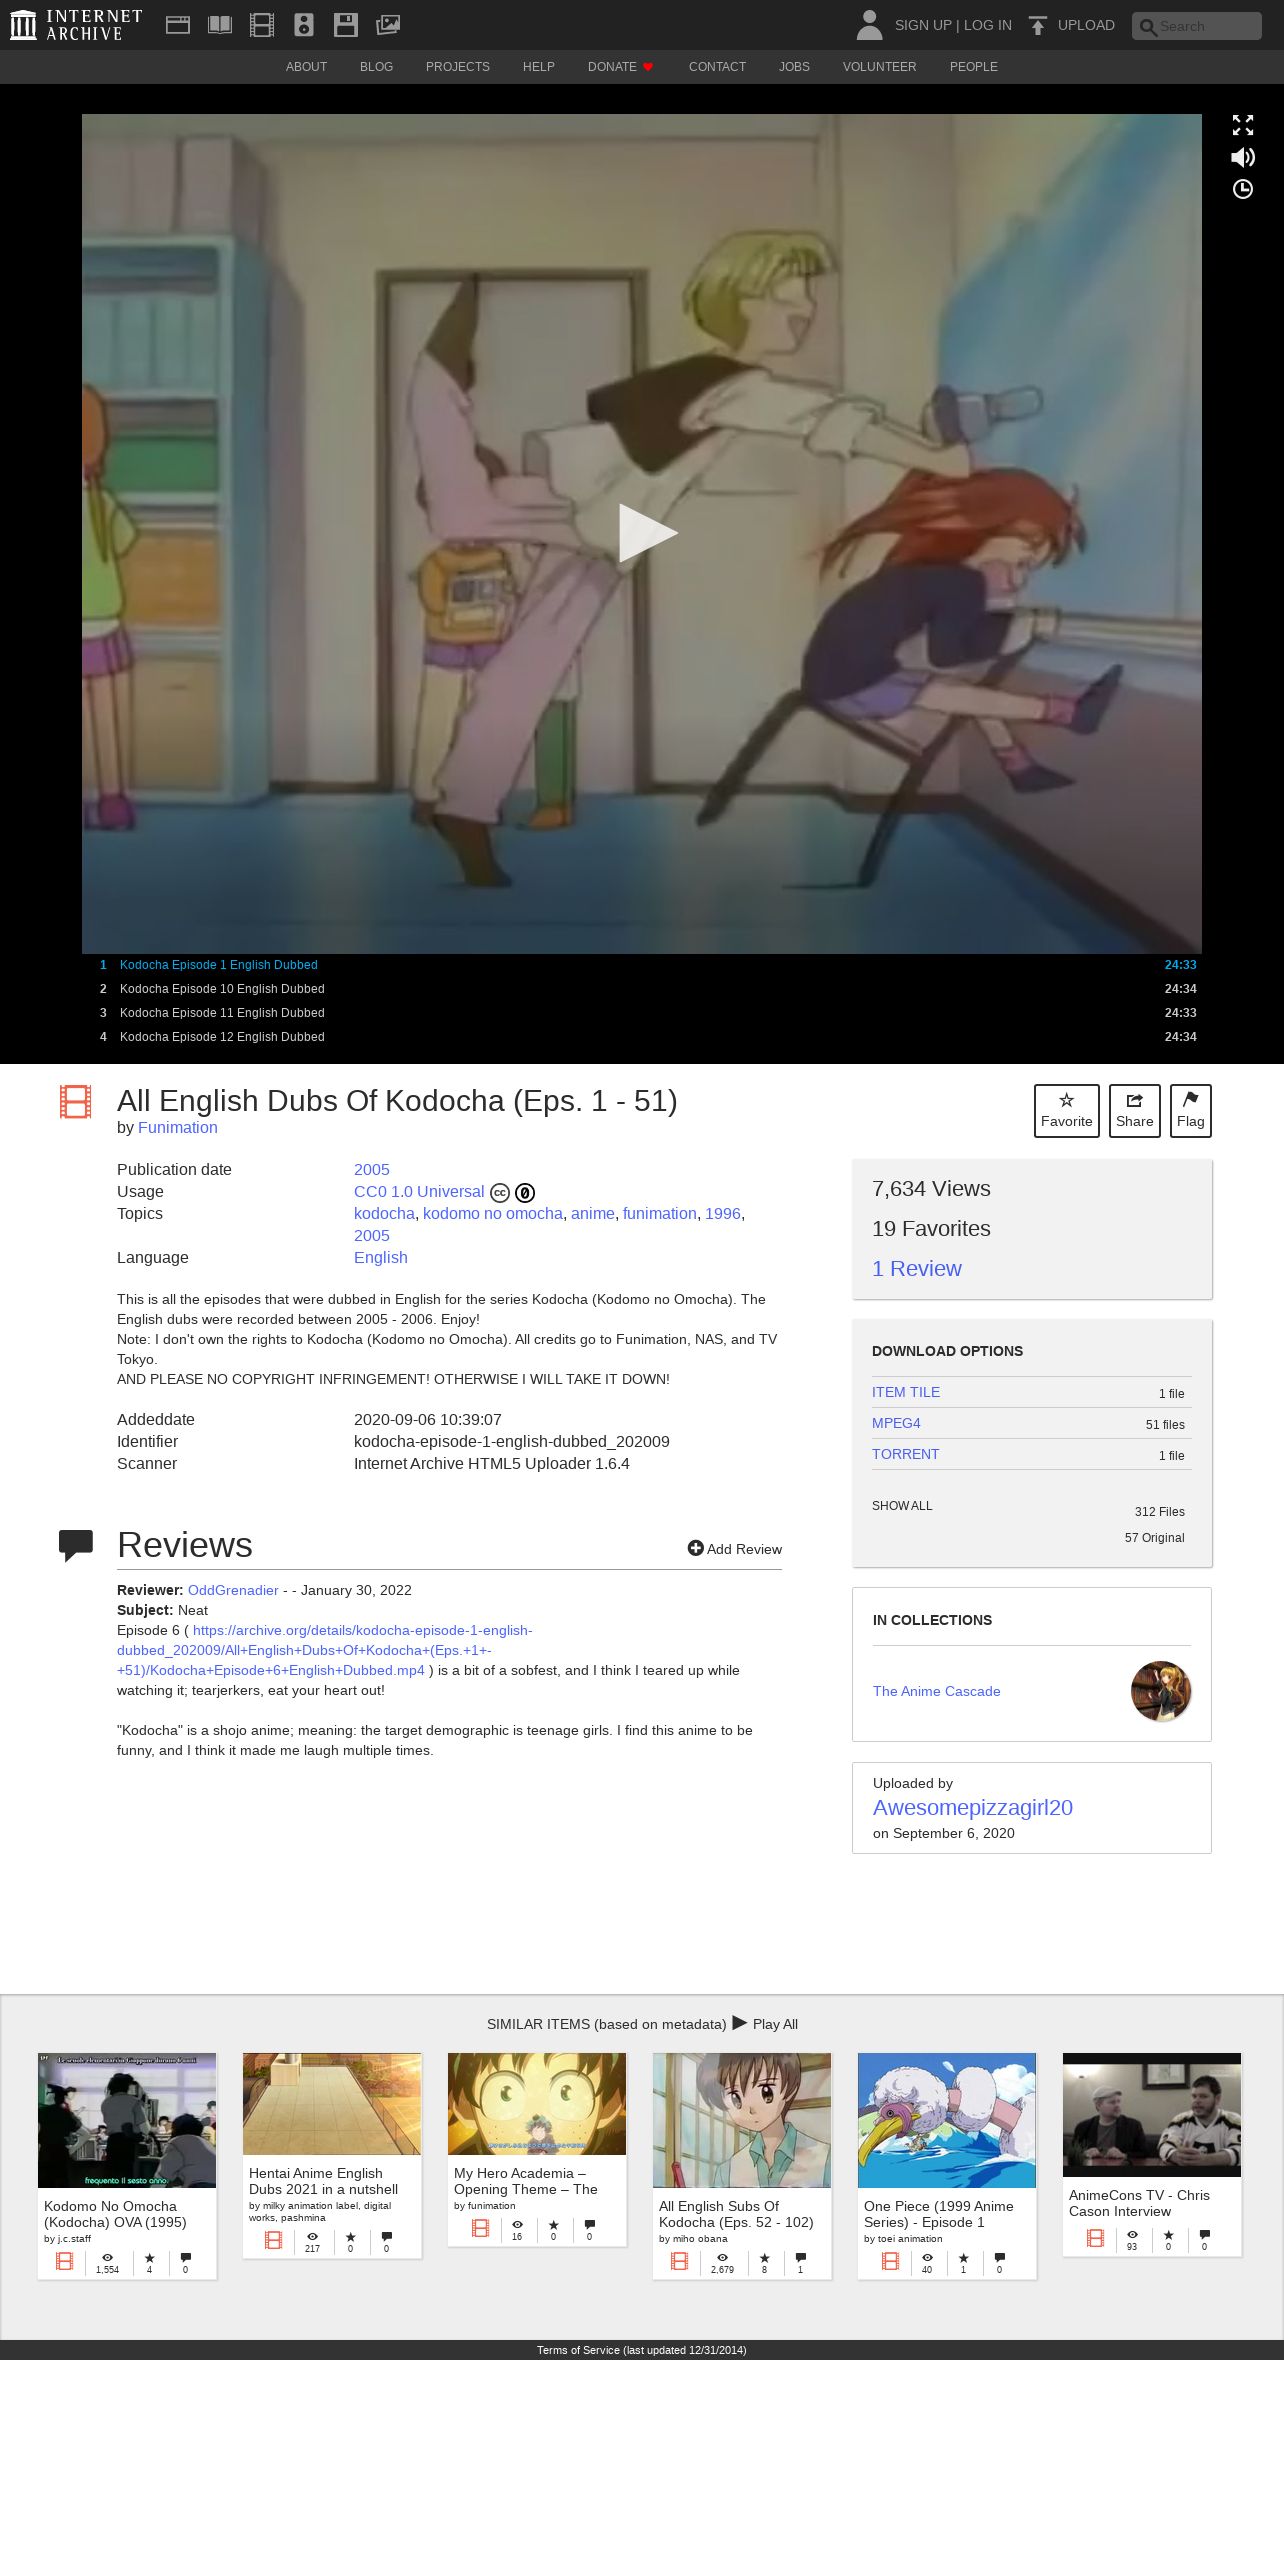Open the Texts book icon

pyautogui.click(x=220, y=25)
